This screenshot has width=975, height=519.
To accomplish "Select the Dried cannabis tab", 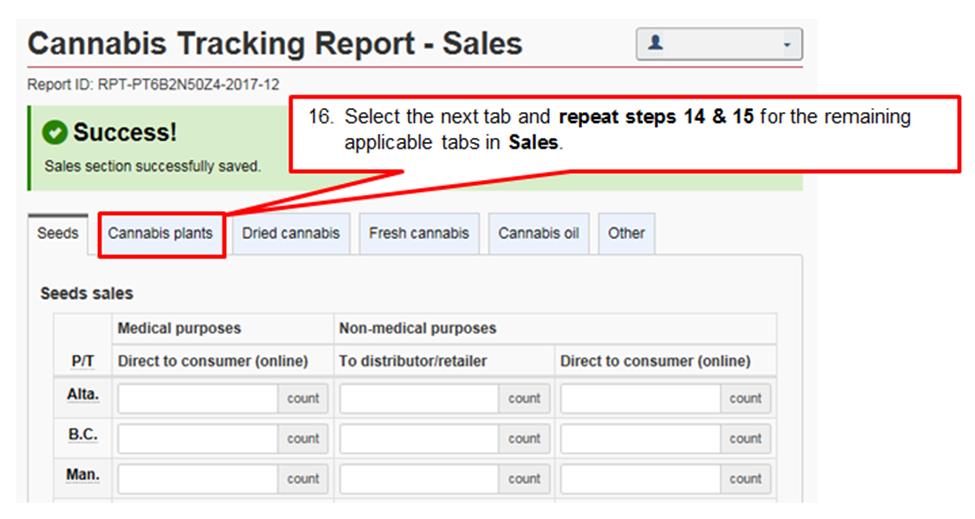I will (x=290, y=234).
